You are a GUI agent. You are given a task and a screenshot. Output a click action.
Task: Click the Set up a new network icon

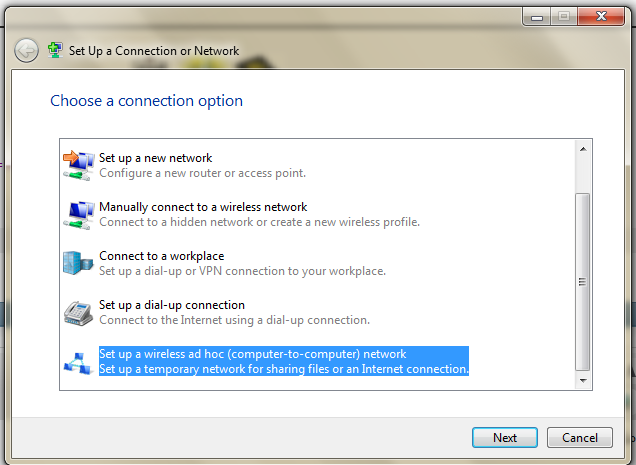point(78,165)
